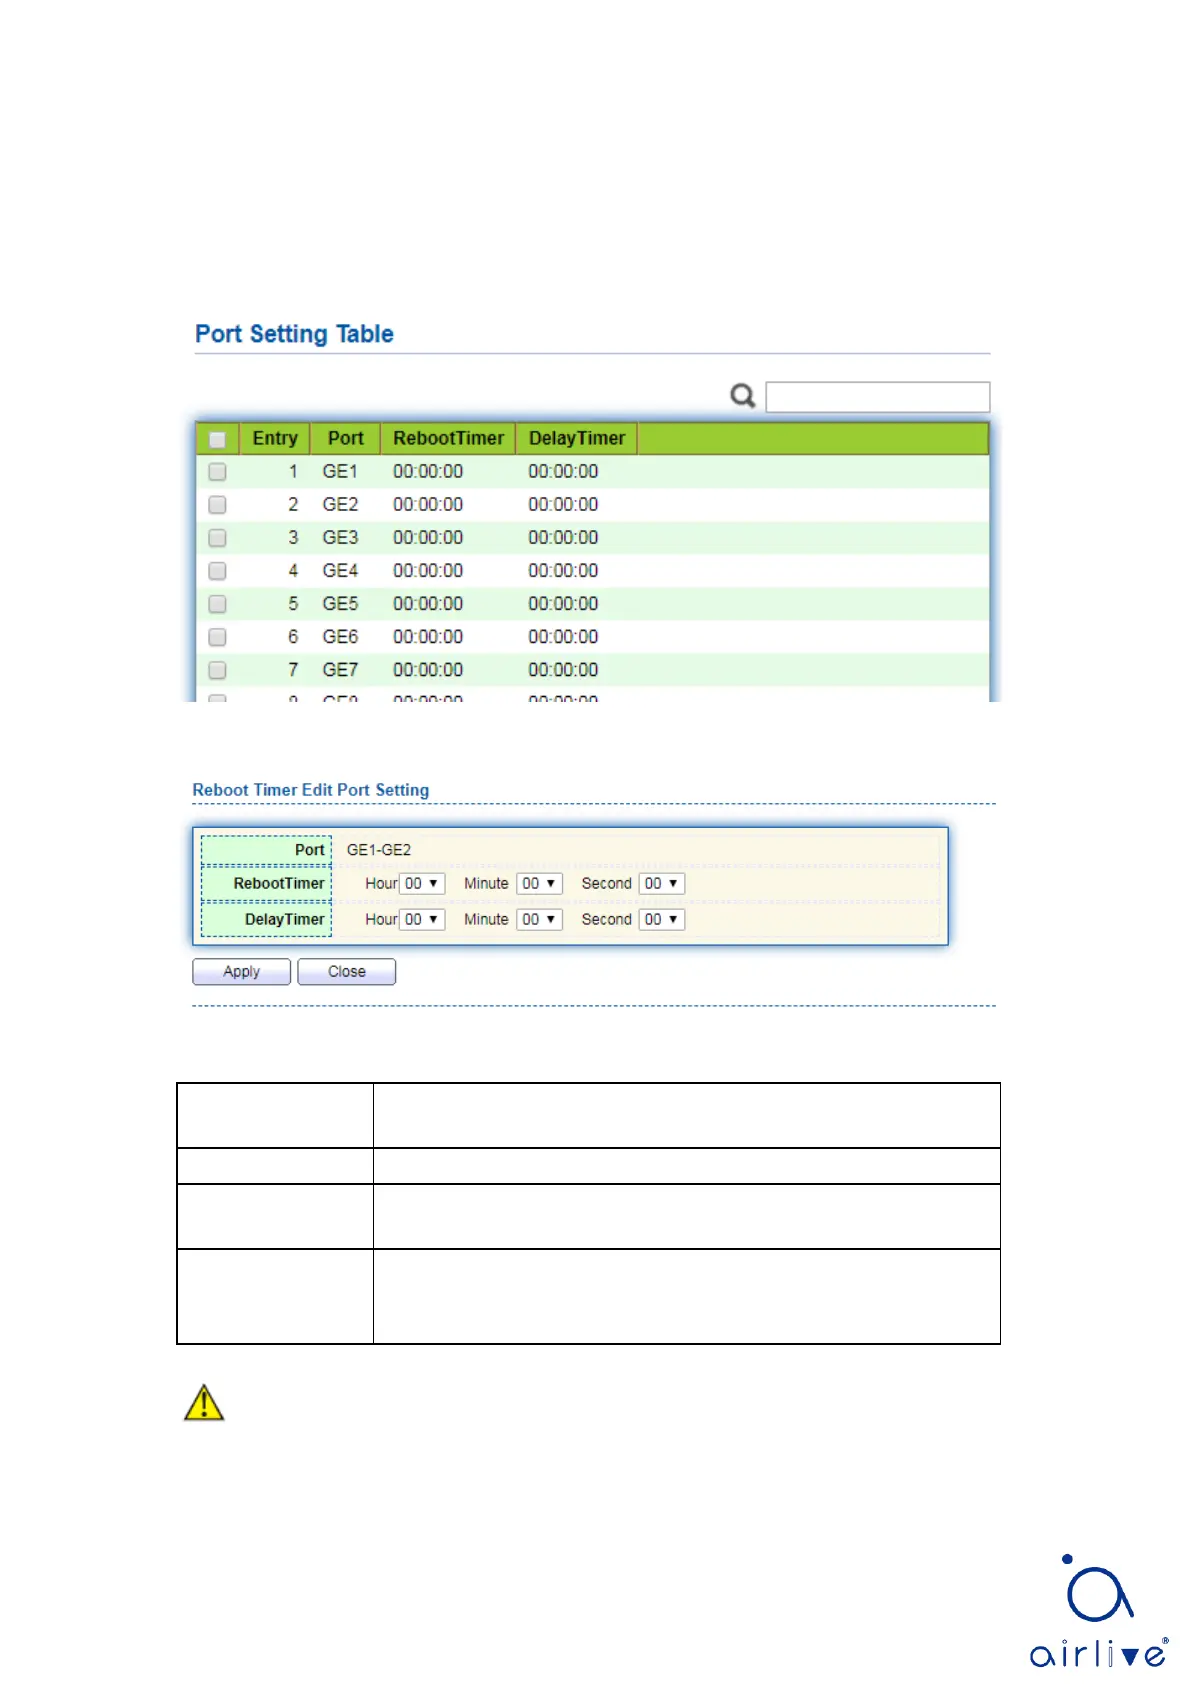This screenshot has height=1684, width=1191.
Task: Toggle the select-all checkbox in table header
Action: pos(217,439)
